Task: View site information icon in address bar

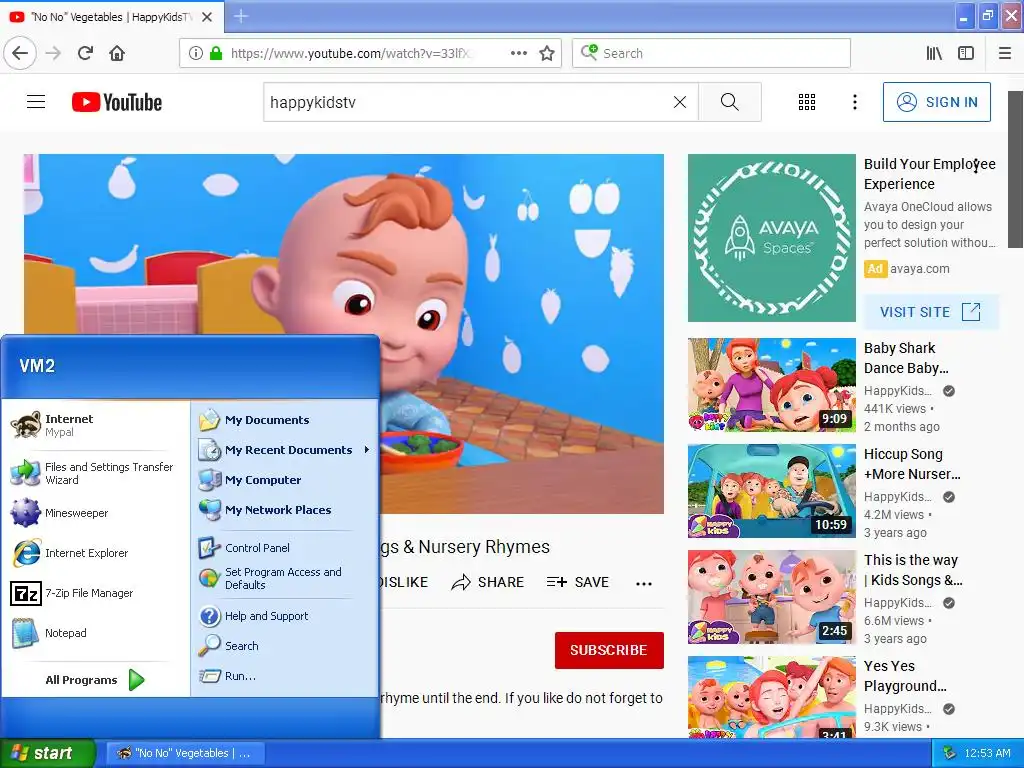Action: click(195, 54)
